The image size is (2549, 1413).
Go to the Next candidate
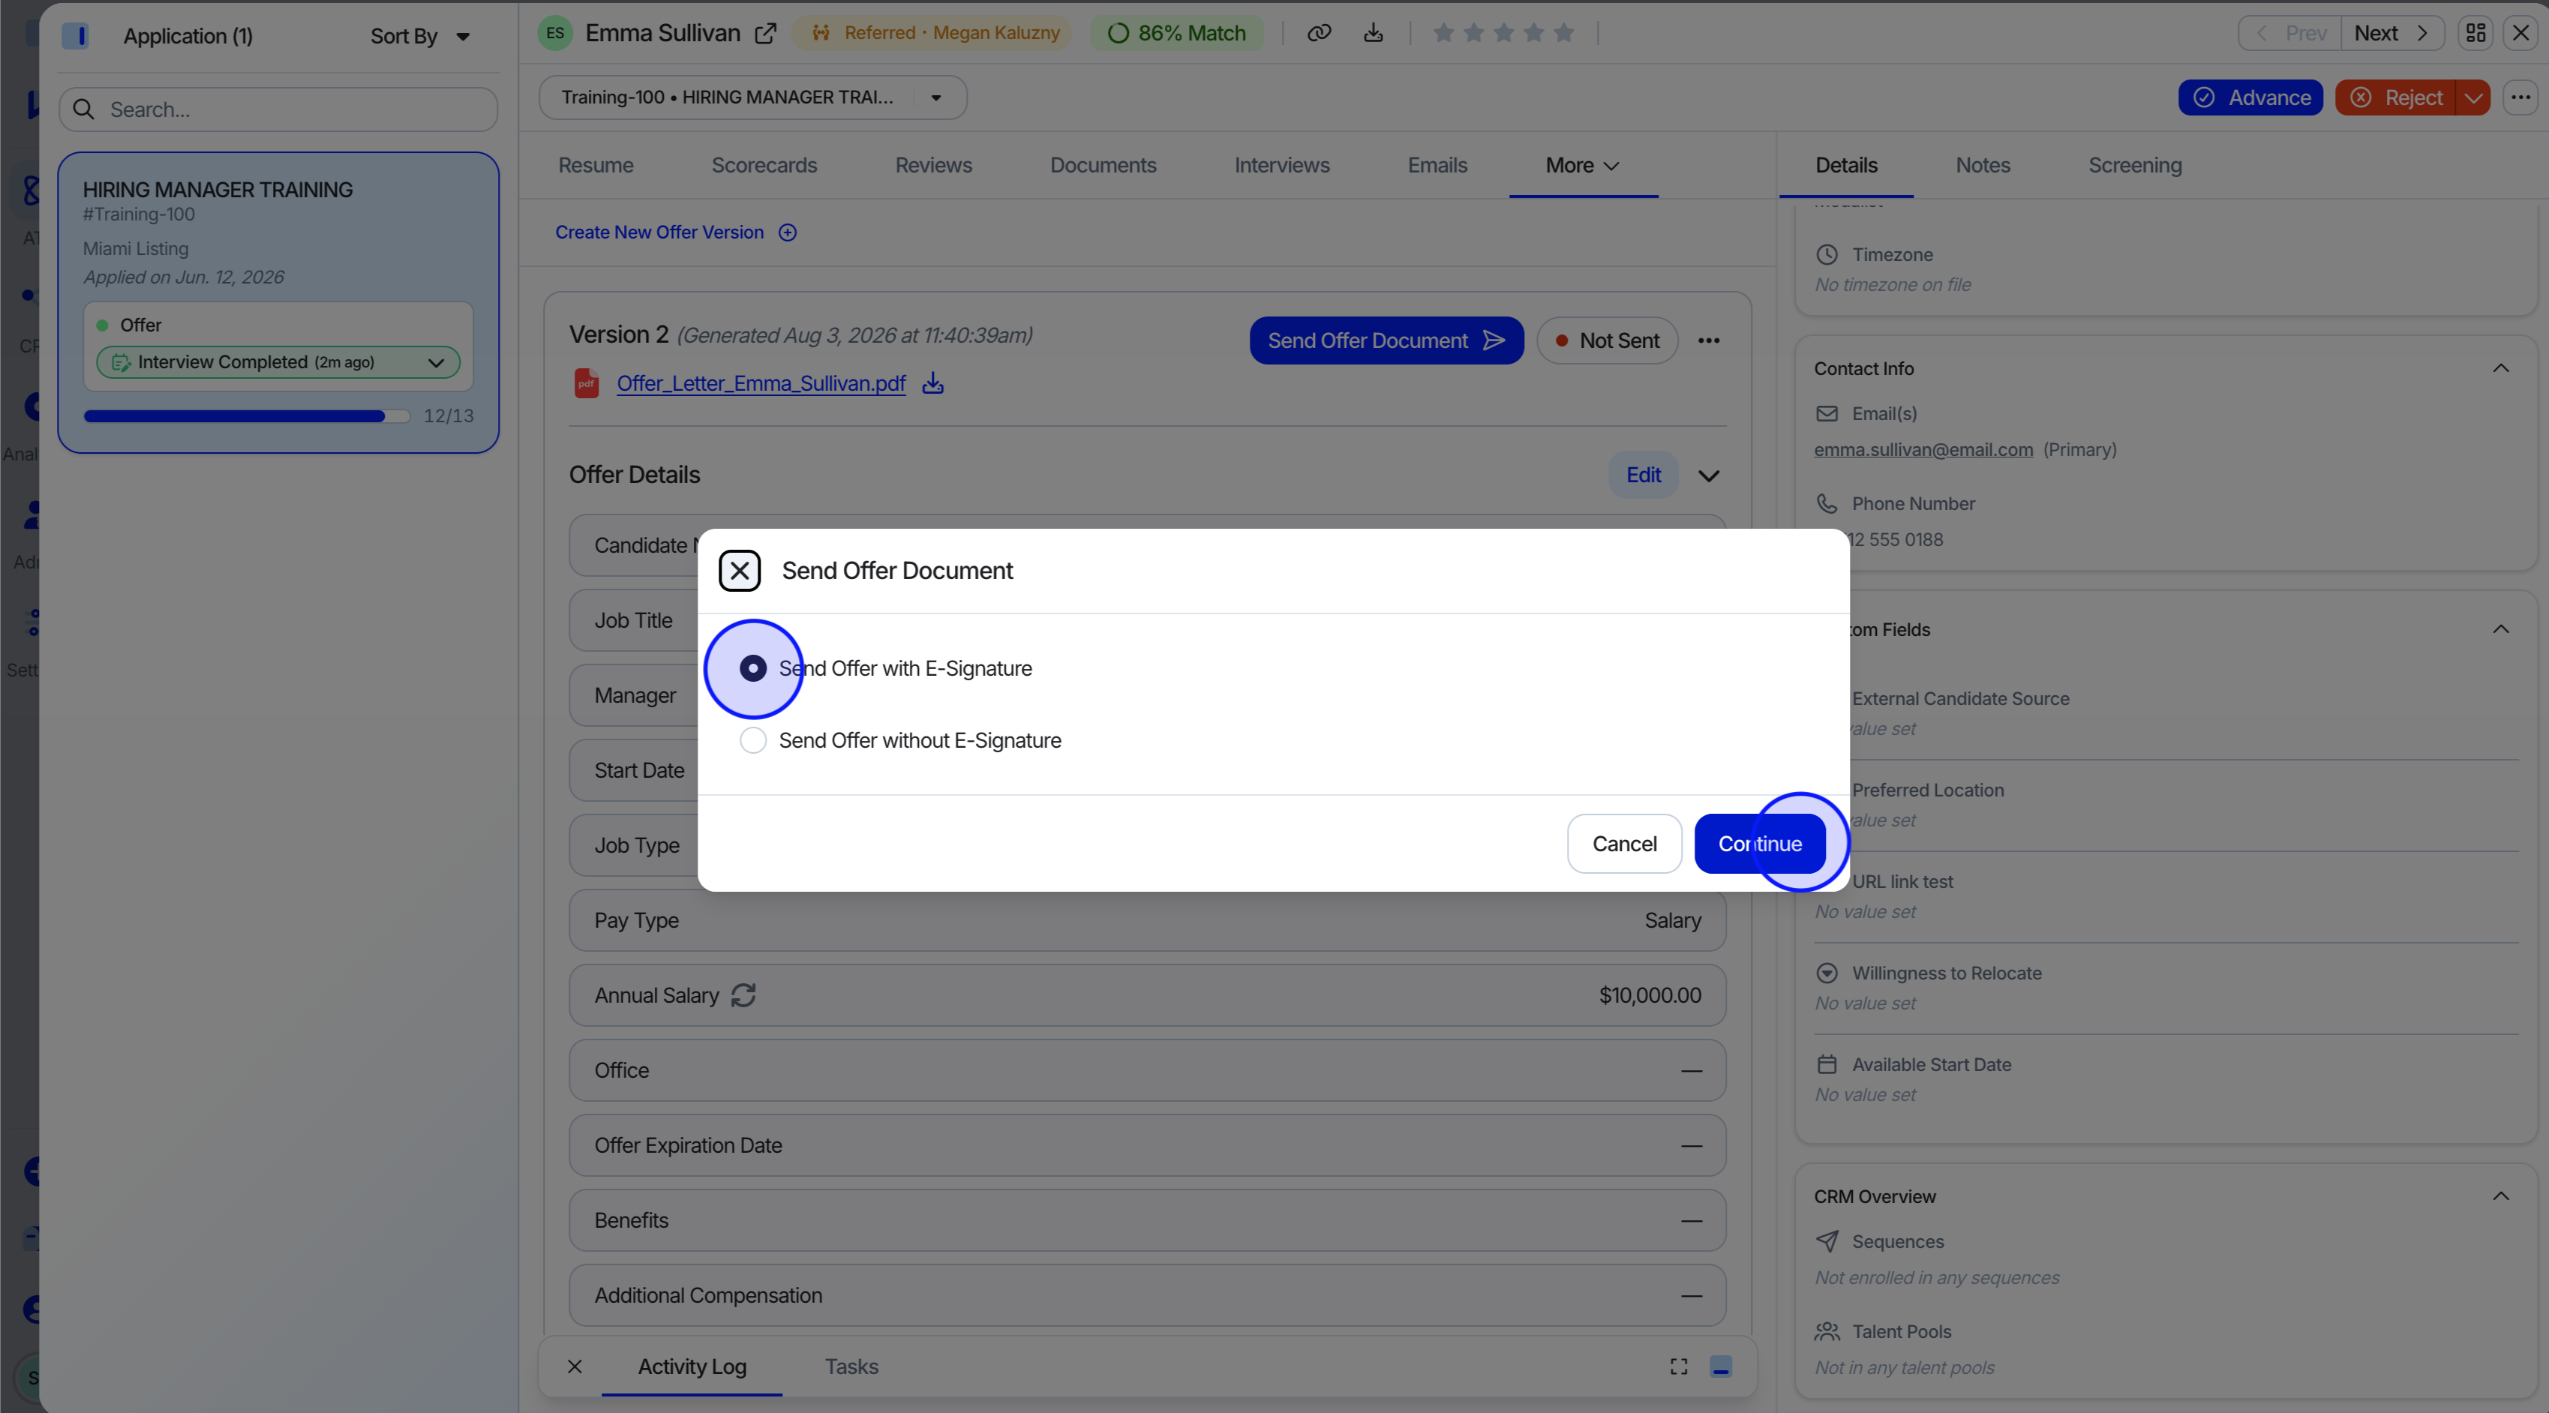coord(2391,33)
